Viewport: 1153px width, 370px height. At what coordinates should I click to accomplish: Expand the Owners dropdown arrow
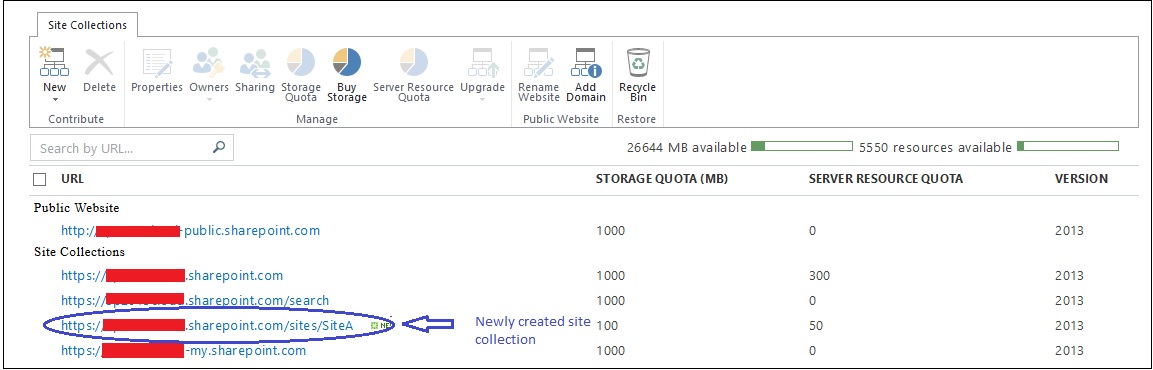[209, 100]
